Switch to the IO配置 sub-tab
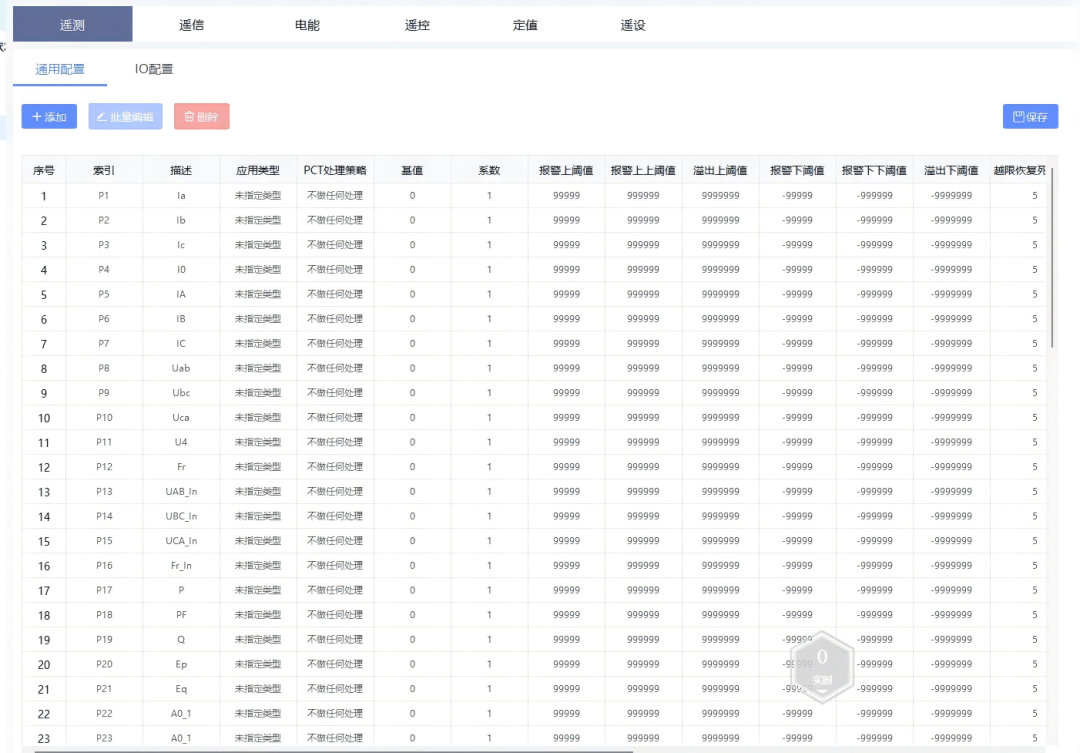1080x753 pixels. (155, 70)
